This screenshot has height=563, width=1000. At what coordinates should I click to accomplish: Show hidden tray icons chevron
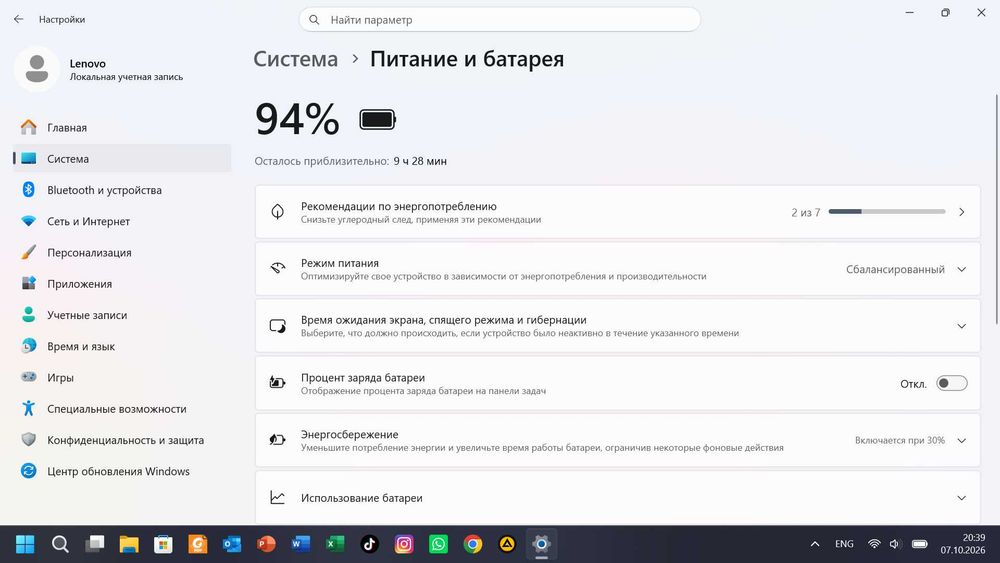point(814,544)
